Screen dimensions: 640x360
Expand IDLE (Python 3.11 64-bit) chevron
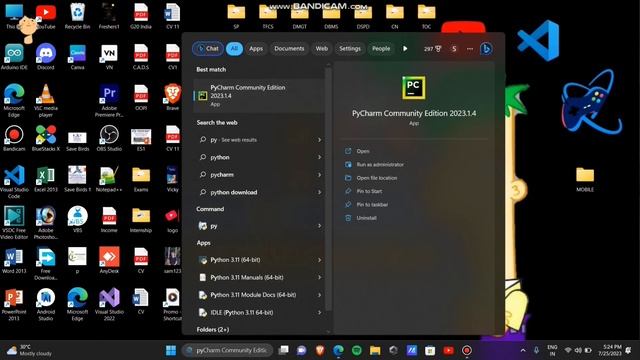tap(320, 313)
